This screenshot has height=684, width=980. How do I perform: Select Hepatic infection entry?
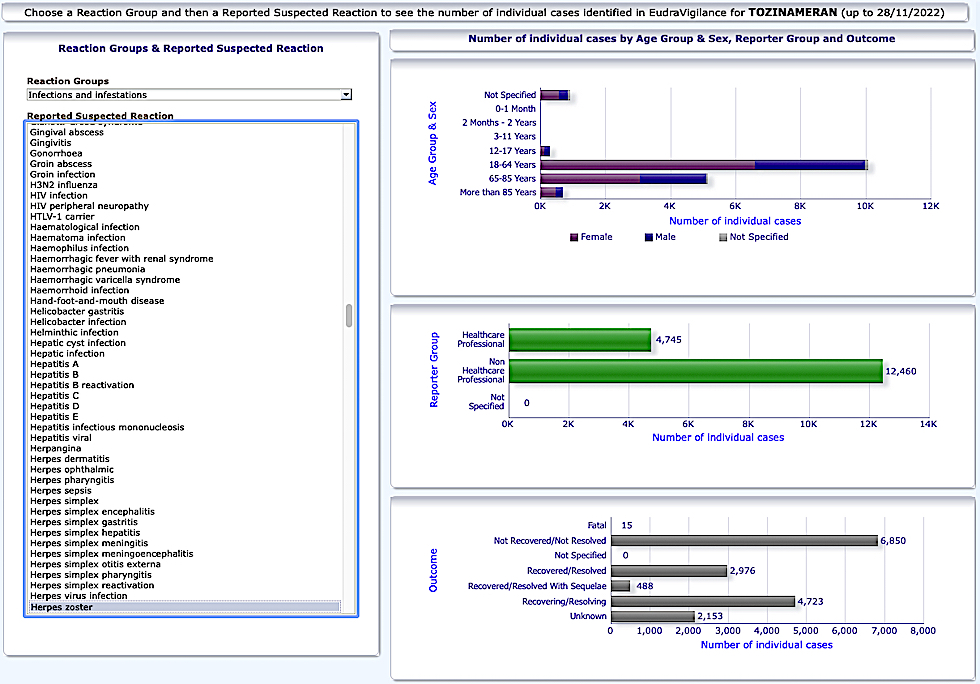(x=68, y=353)
